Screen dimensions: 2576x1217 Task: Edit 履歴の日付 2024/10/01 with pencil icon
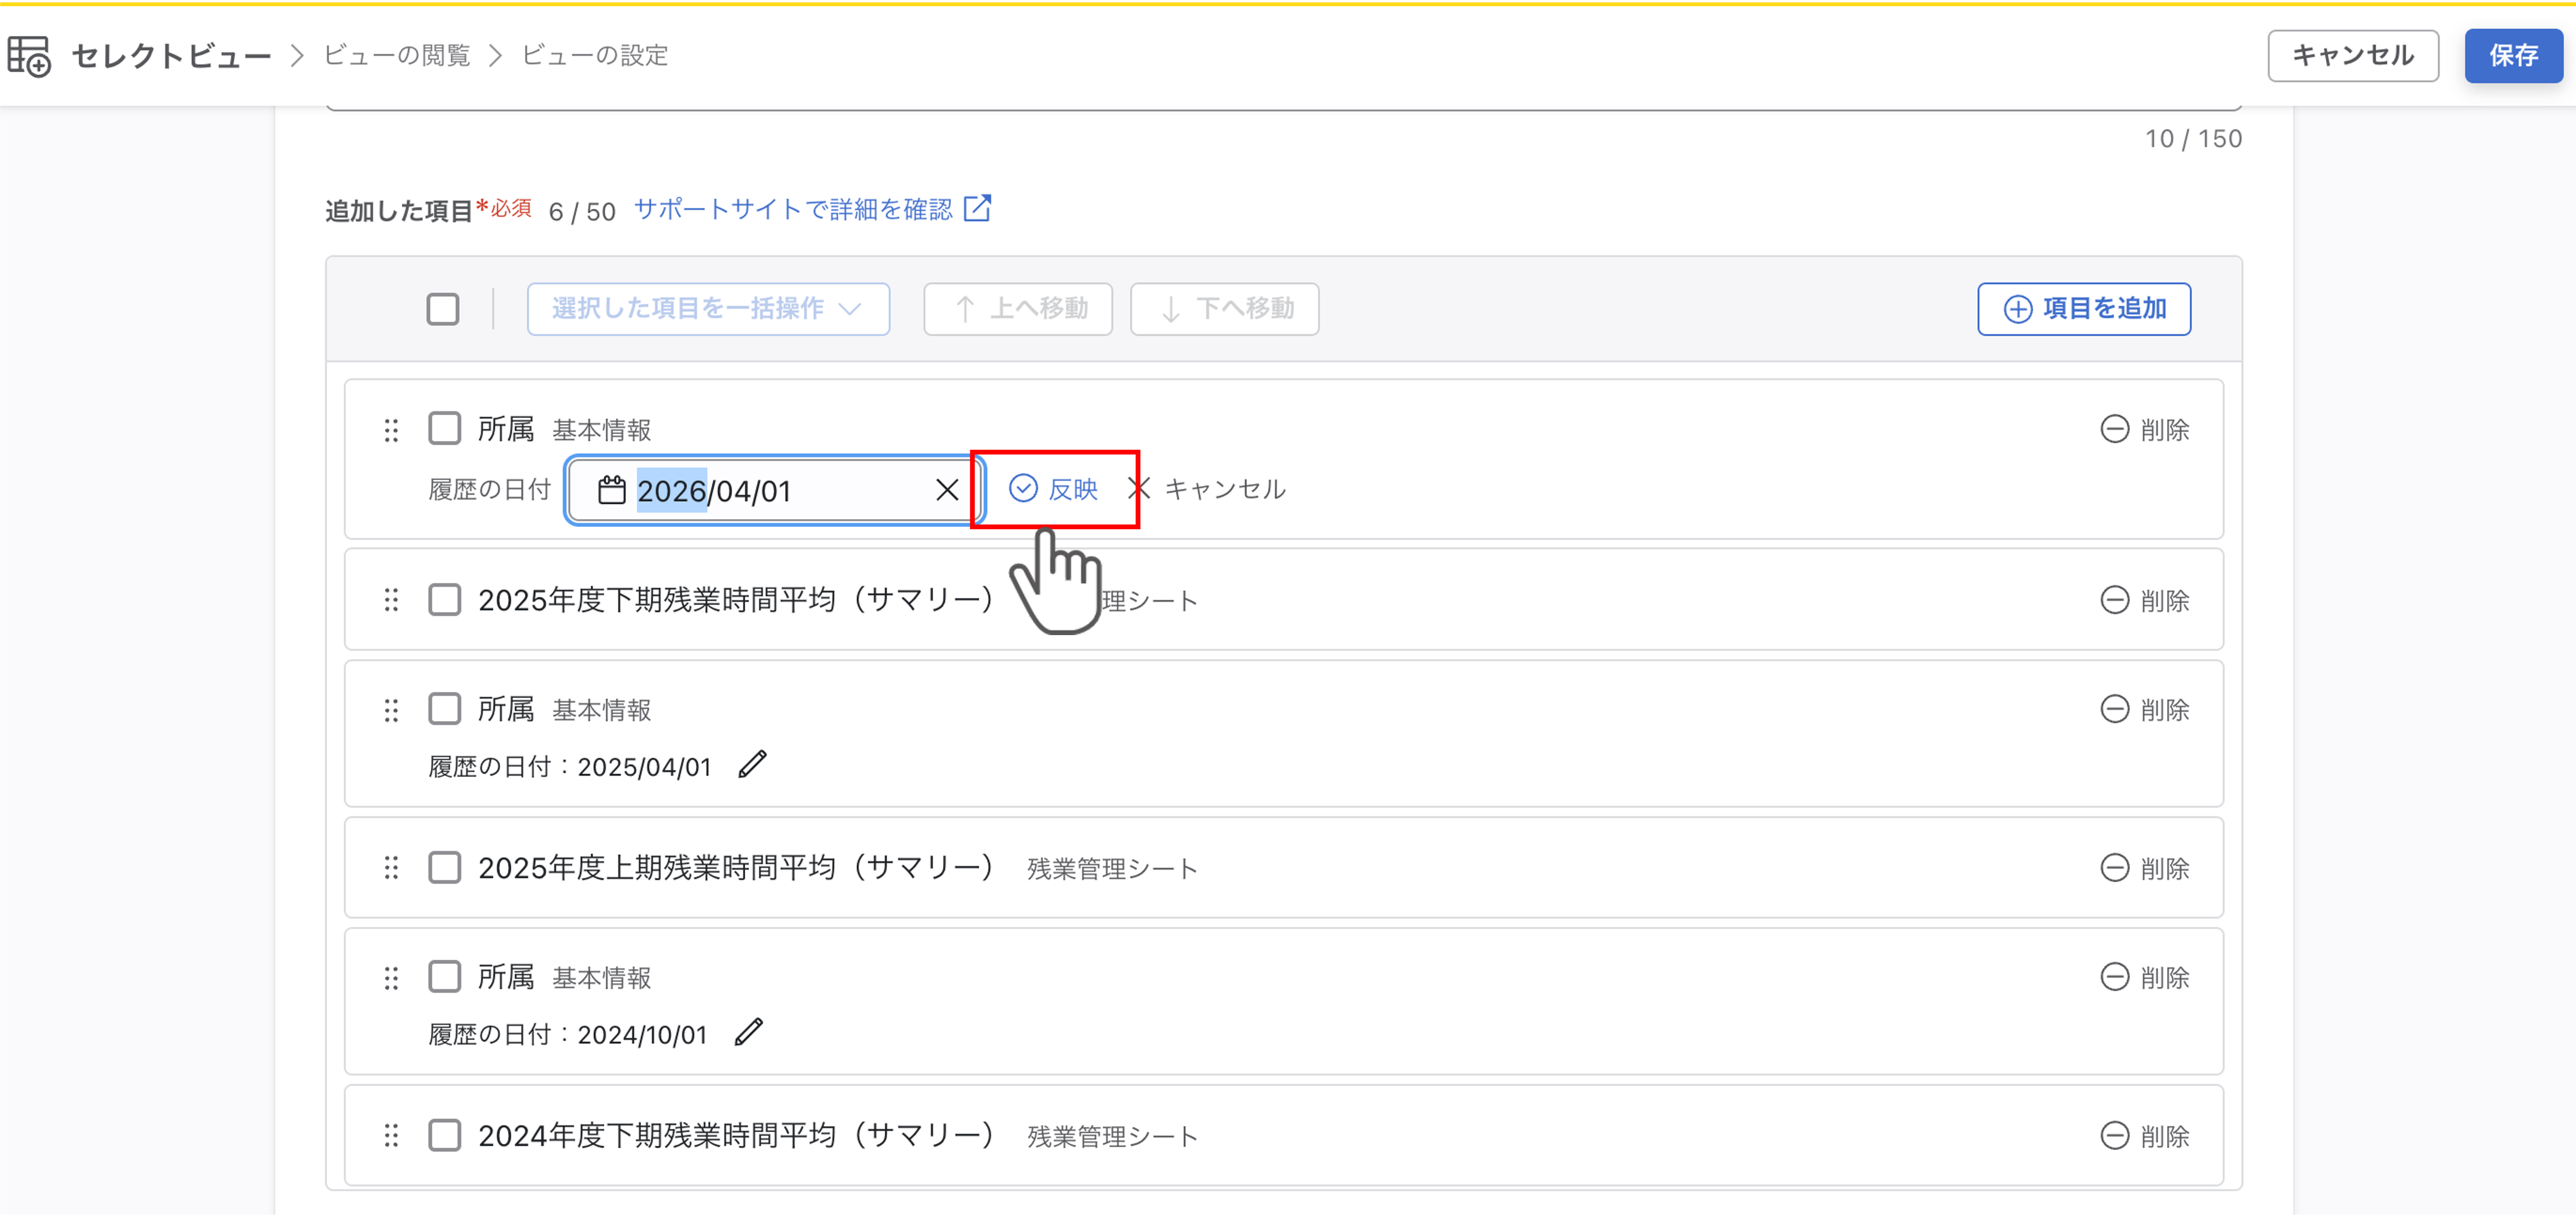point(748,1032)
